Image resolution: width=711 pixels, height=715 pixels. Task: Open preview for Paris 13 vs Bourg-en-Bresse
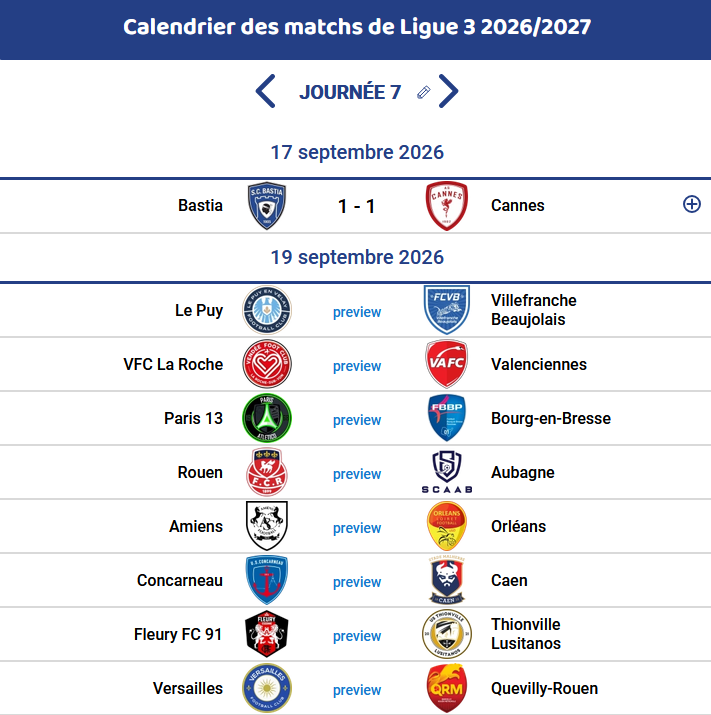click(x=357, y=420)
